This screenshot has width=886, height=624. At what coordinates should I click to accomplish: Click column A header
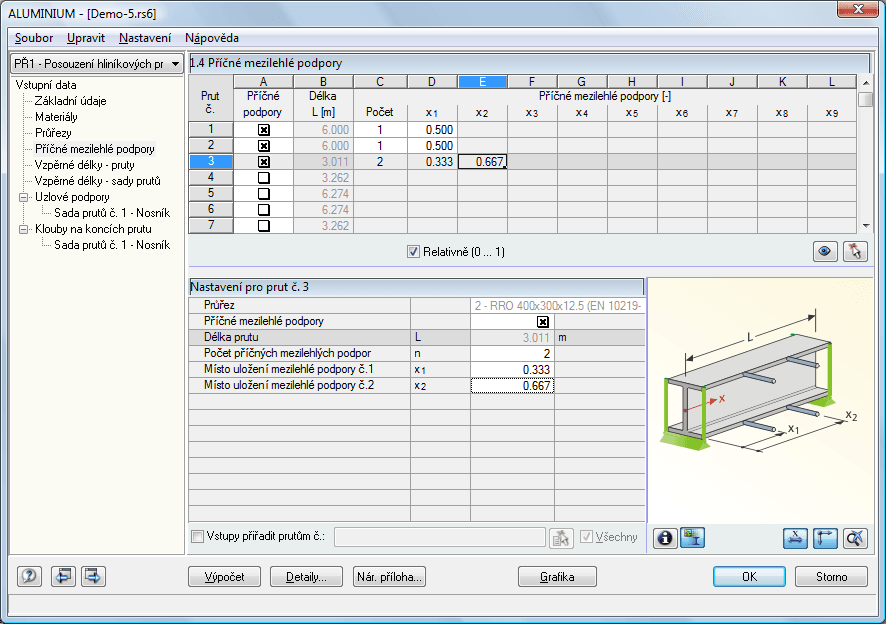click(263, 81)
